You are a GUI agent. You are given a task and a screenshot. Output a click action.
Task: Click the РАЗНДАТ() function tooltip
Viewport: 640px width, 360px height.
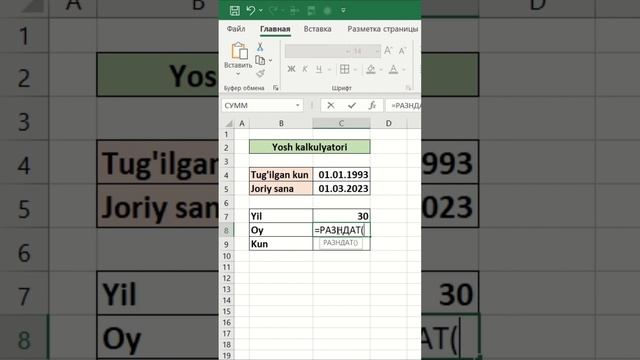340,243
